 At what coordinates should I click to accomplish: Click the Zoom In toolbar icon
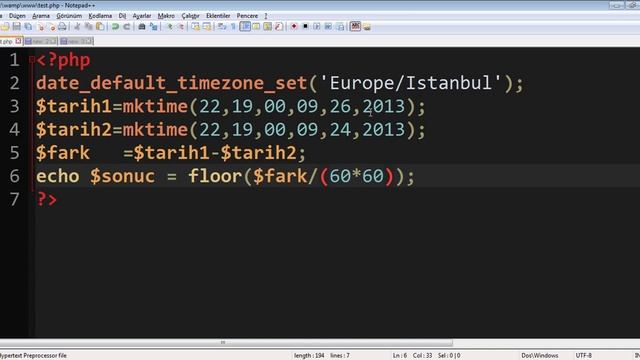(169, 27)
